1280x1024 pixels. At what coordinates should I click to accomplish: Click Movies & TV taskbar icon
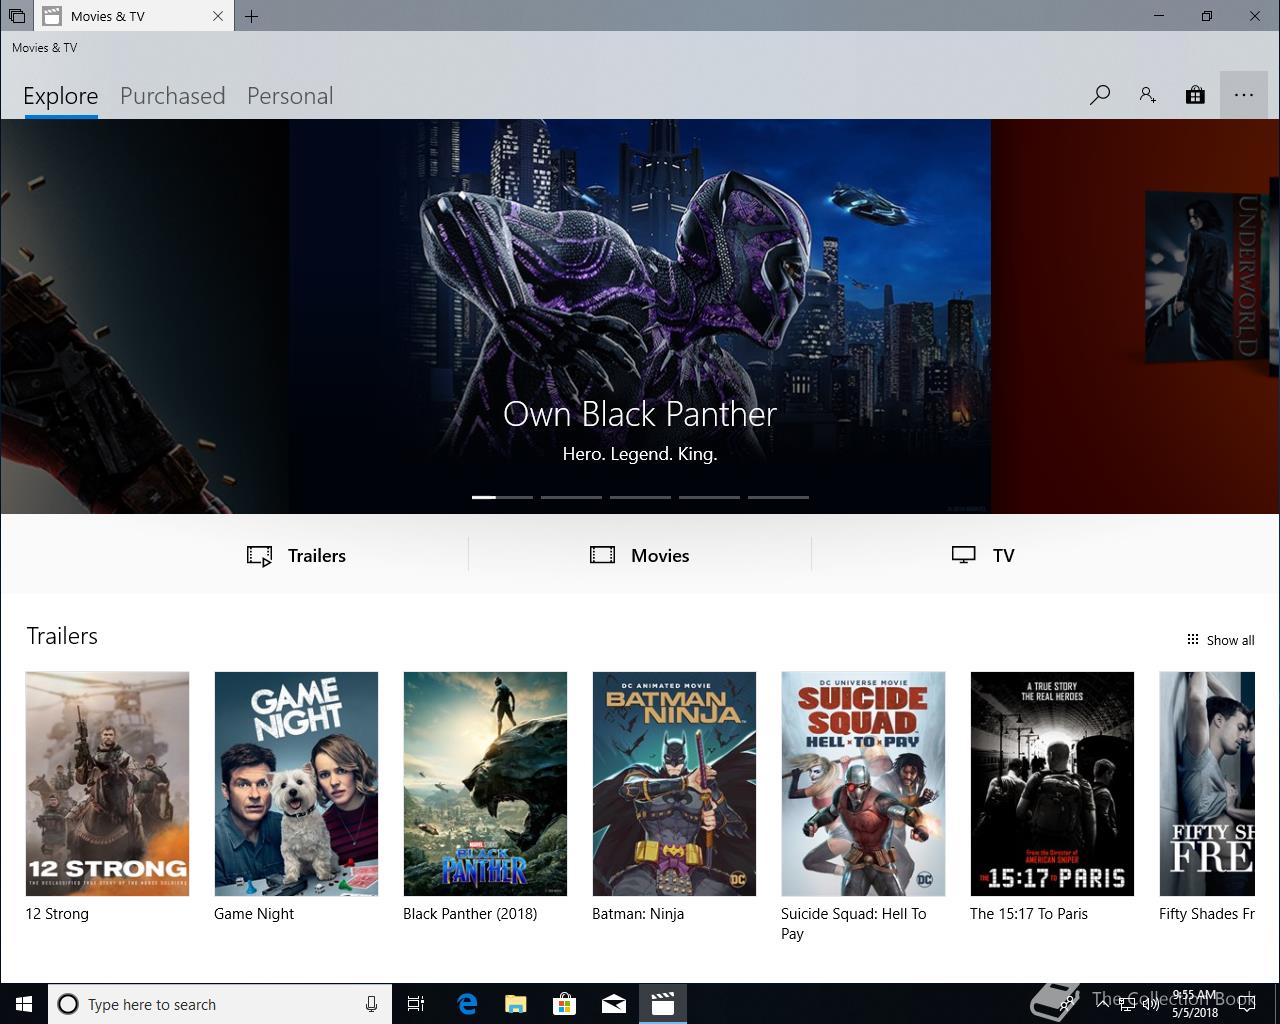[x=663, y=1004]
